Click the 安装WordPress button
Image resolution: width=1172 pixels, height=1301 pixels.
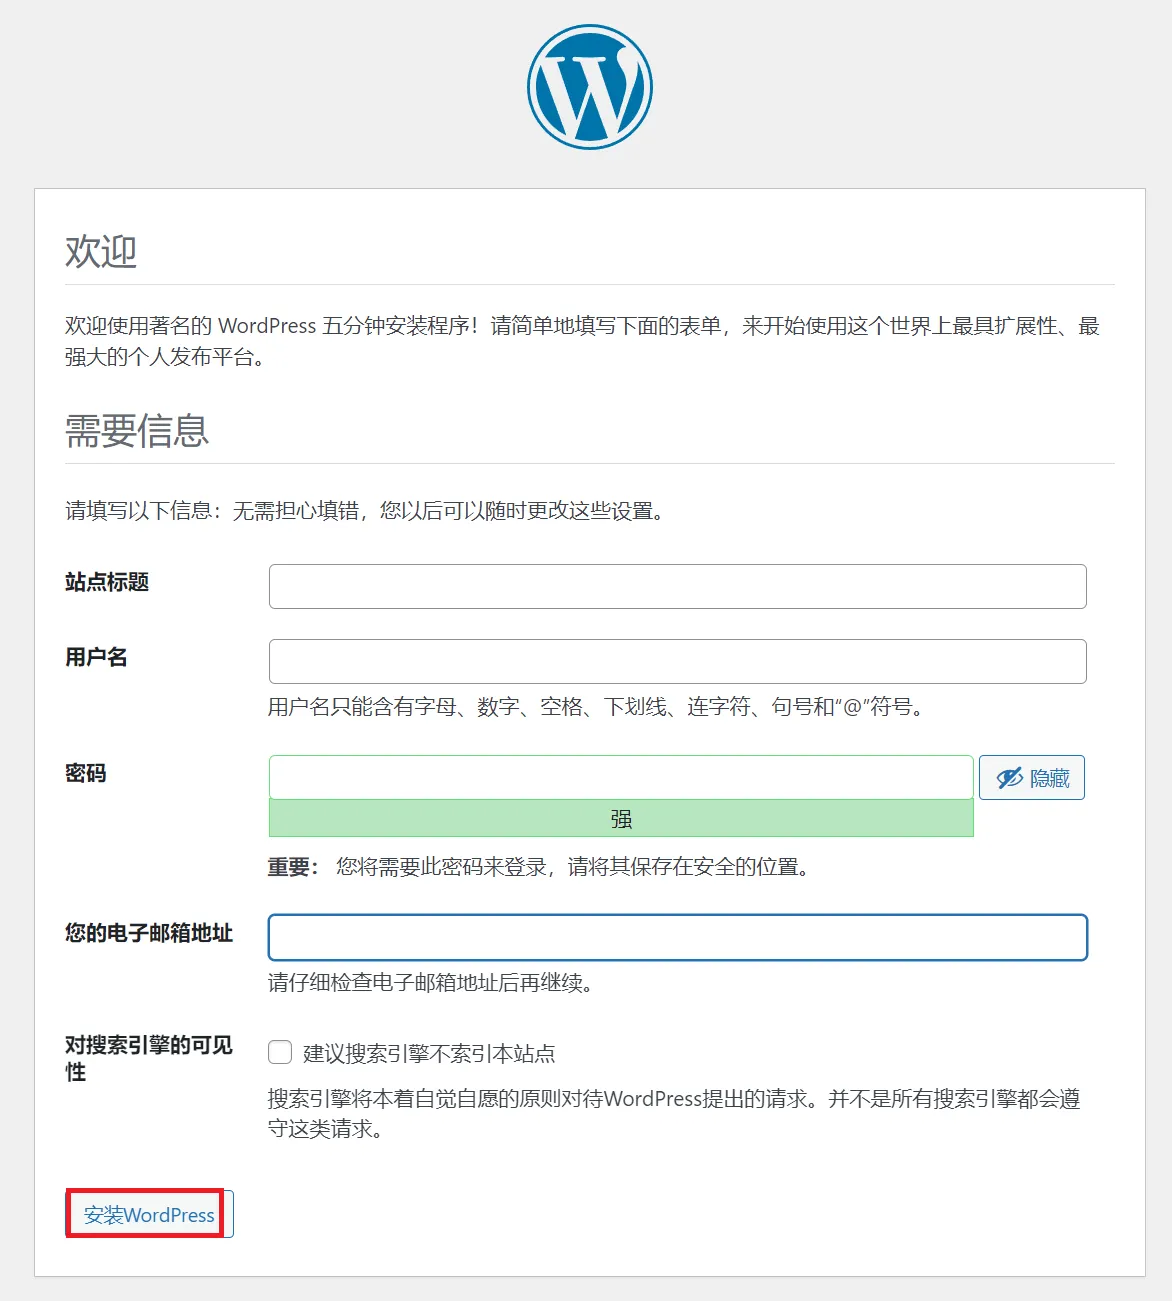tap(149, 1214)
